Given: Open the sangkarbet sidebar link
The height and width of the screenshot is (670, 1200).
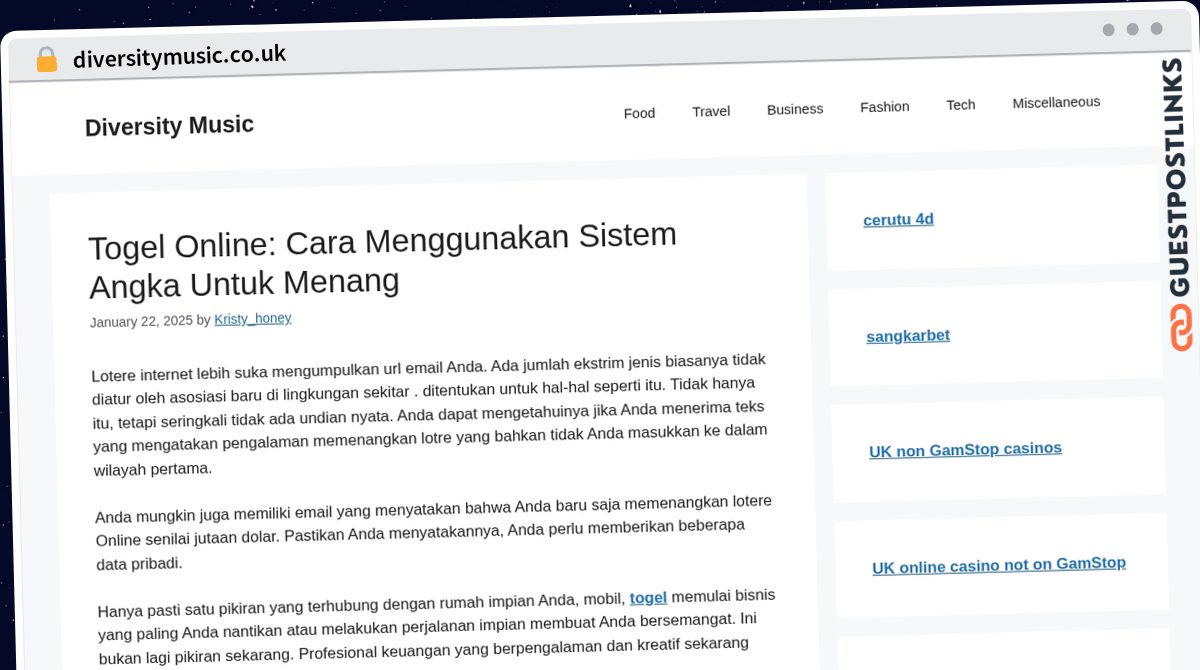Looking at the screenshot, I should pos(908,336).
